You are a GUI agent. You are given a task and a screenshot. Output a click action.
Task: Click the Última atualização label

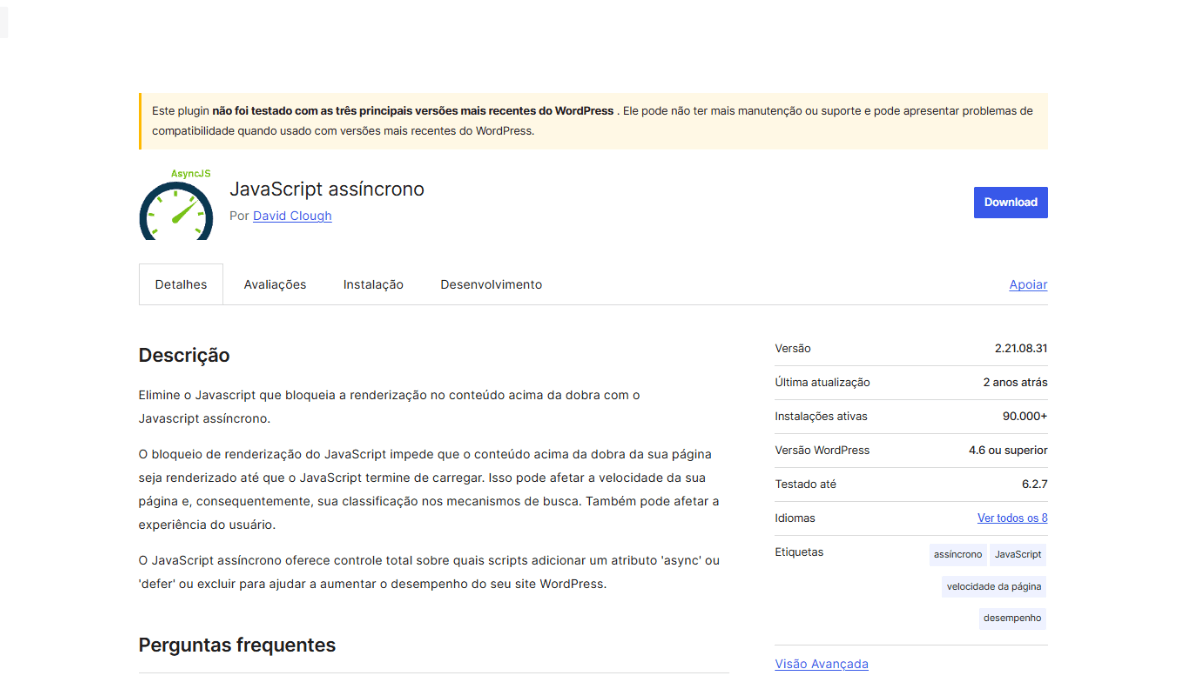[x=822, y=382]
